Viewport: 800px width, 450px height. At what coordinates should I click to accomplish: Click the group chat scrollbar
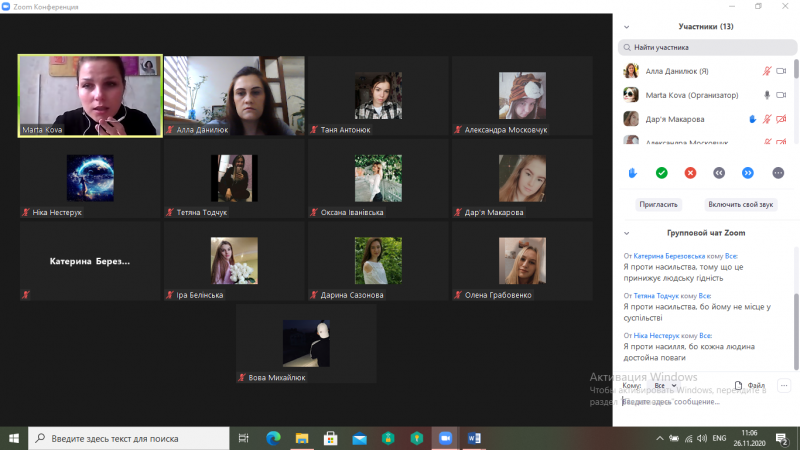pyautogui.click(x=796, y=332)
